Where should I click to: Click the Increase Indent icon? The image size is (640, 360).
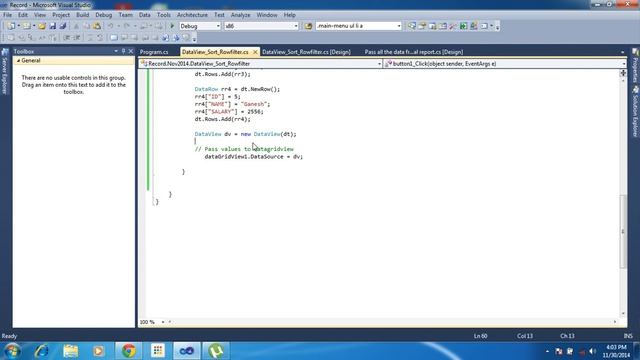[x=77, y=38]
